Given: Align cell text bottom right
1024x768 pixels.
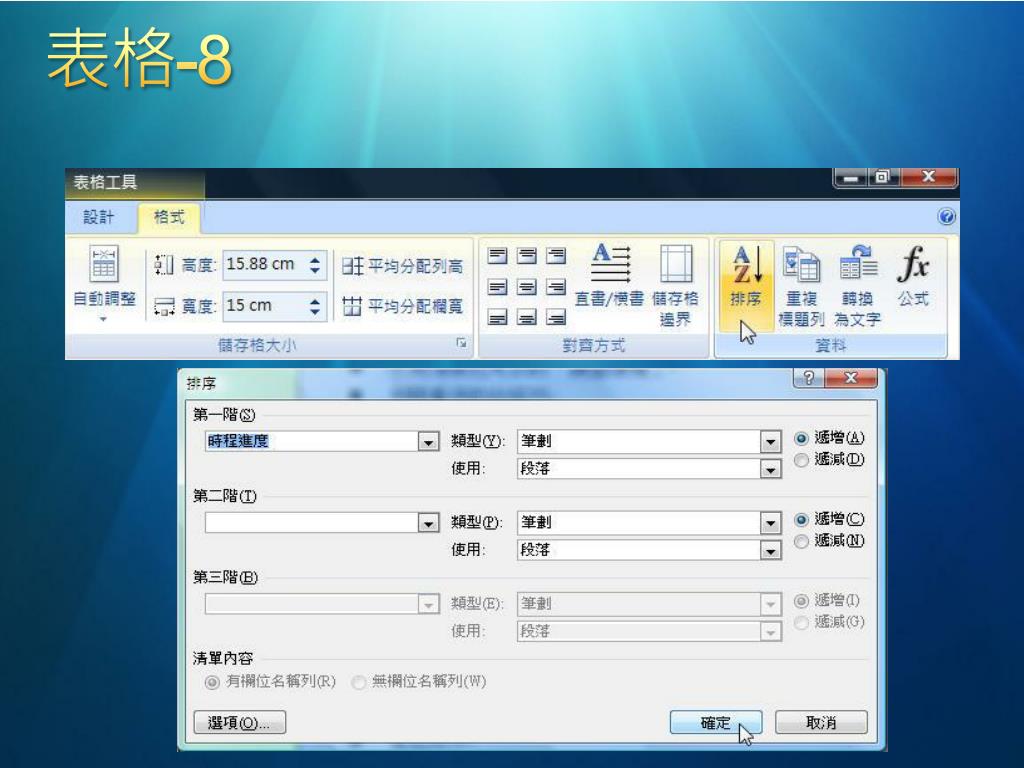Looking at the screenshot, I should [556, 318].
